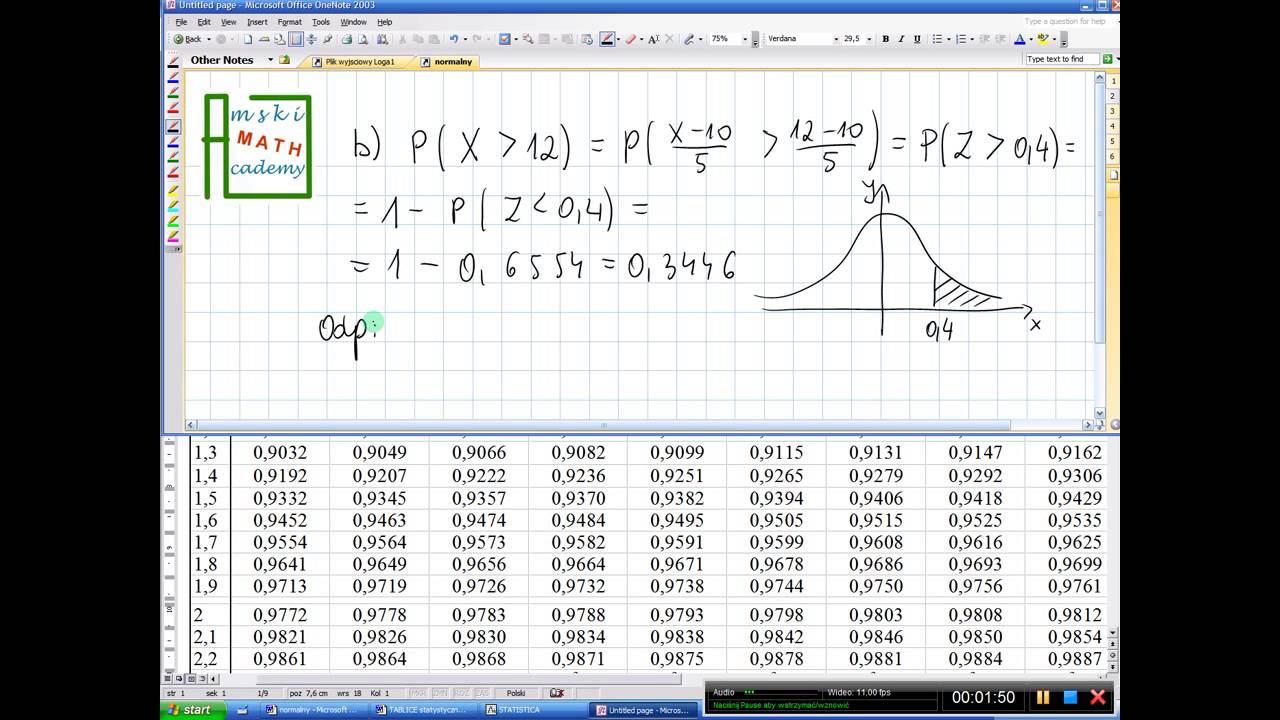Click the Print icon

[x=346, y=39]
